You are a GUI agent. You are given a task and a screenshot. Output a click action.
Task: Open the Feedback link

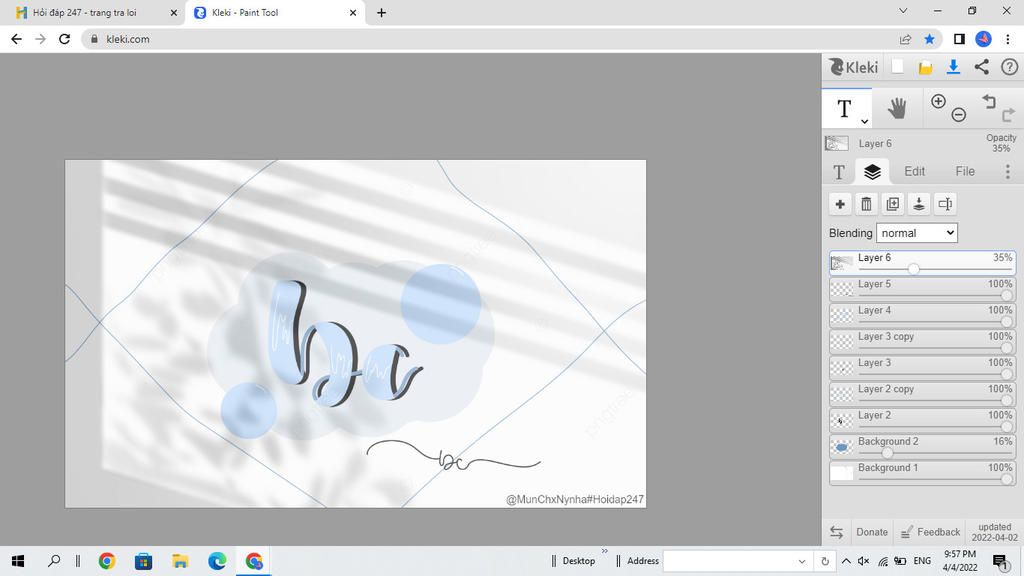pos(931,532)
